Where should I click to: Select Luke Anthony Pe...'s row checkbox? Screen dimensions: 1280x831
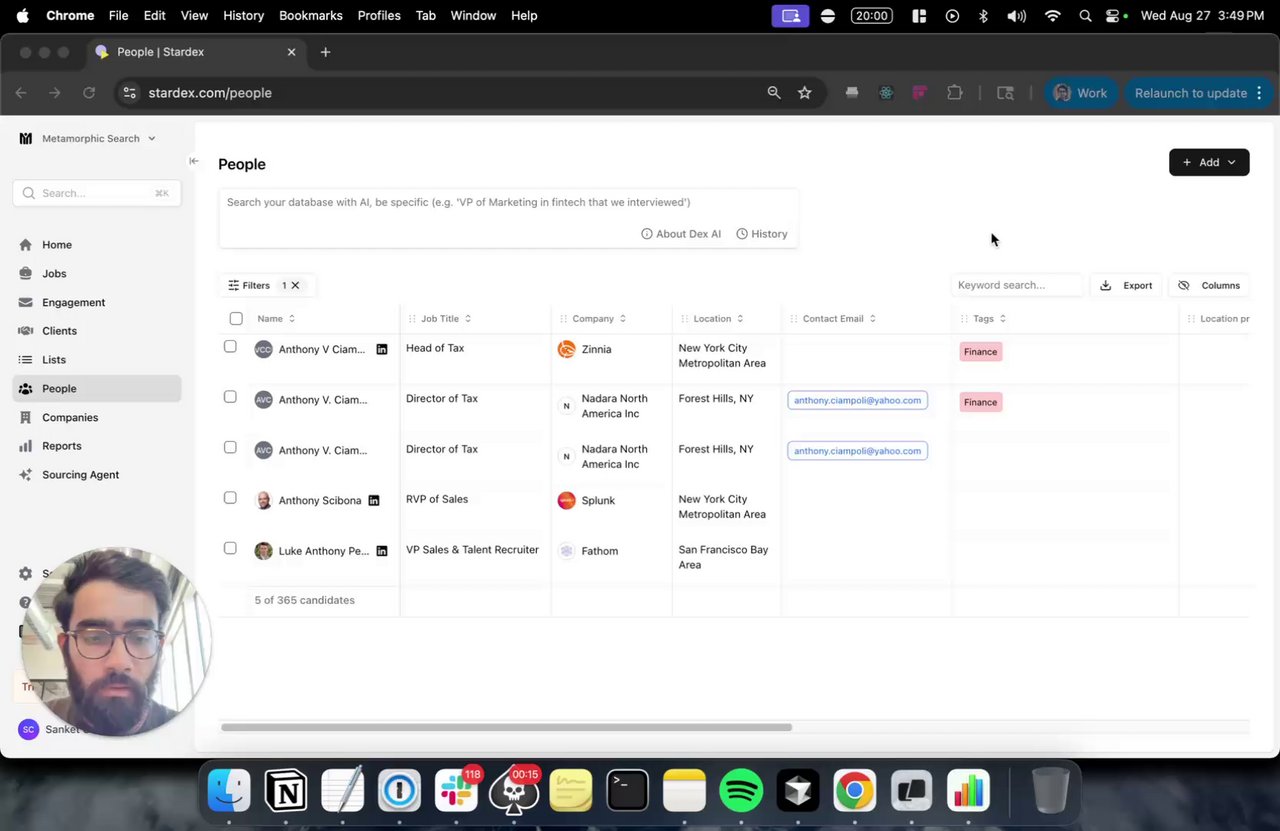(x=230, y=548)
